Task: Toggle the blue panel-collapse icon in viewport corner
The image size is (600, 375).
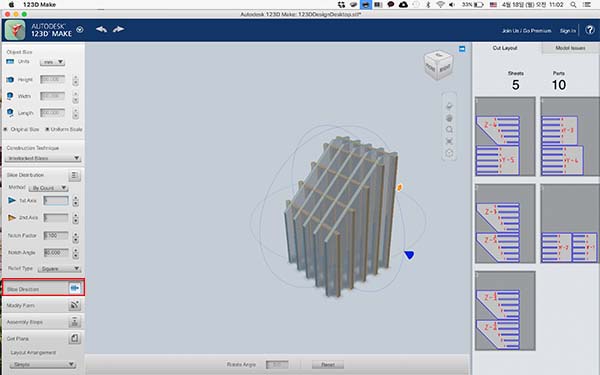Action: coord(462,49)
